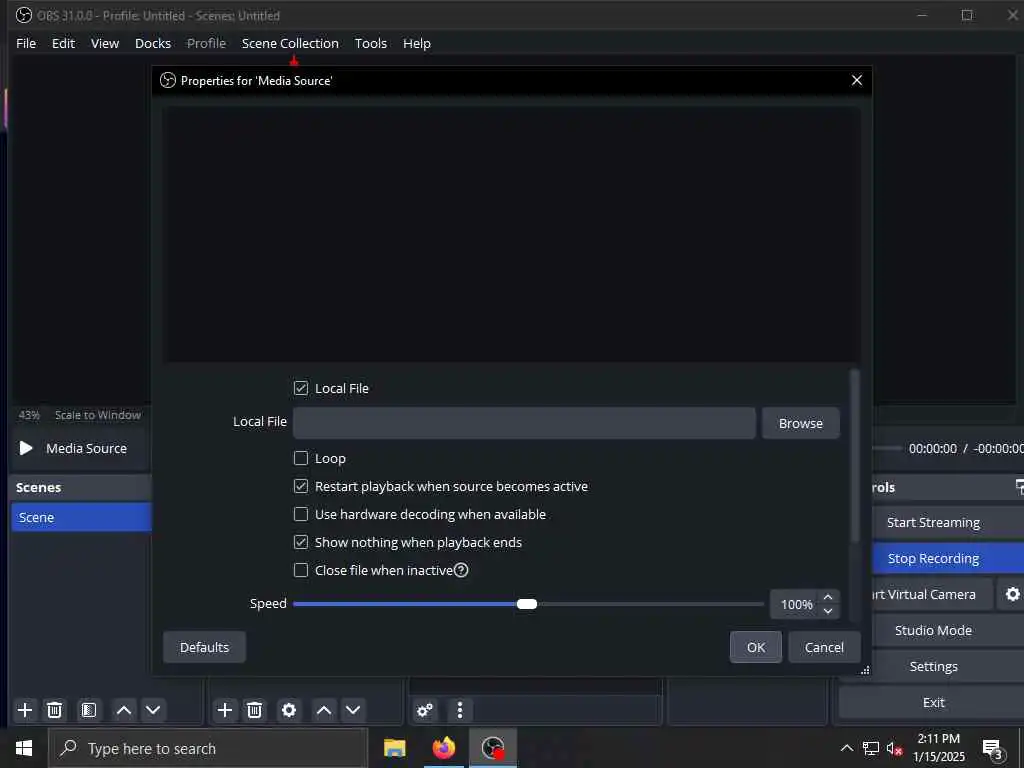Open Windows Start menu
The width and height of the screenshot is (1024, 768).
point(24,748)
